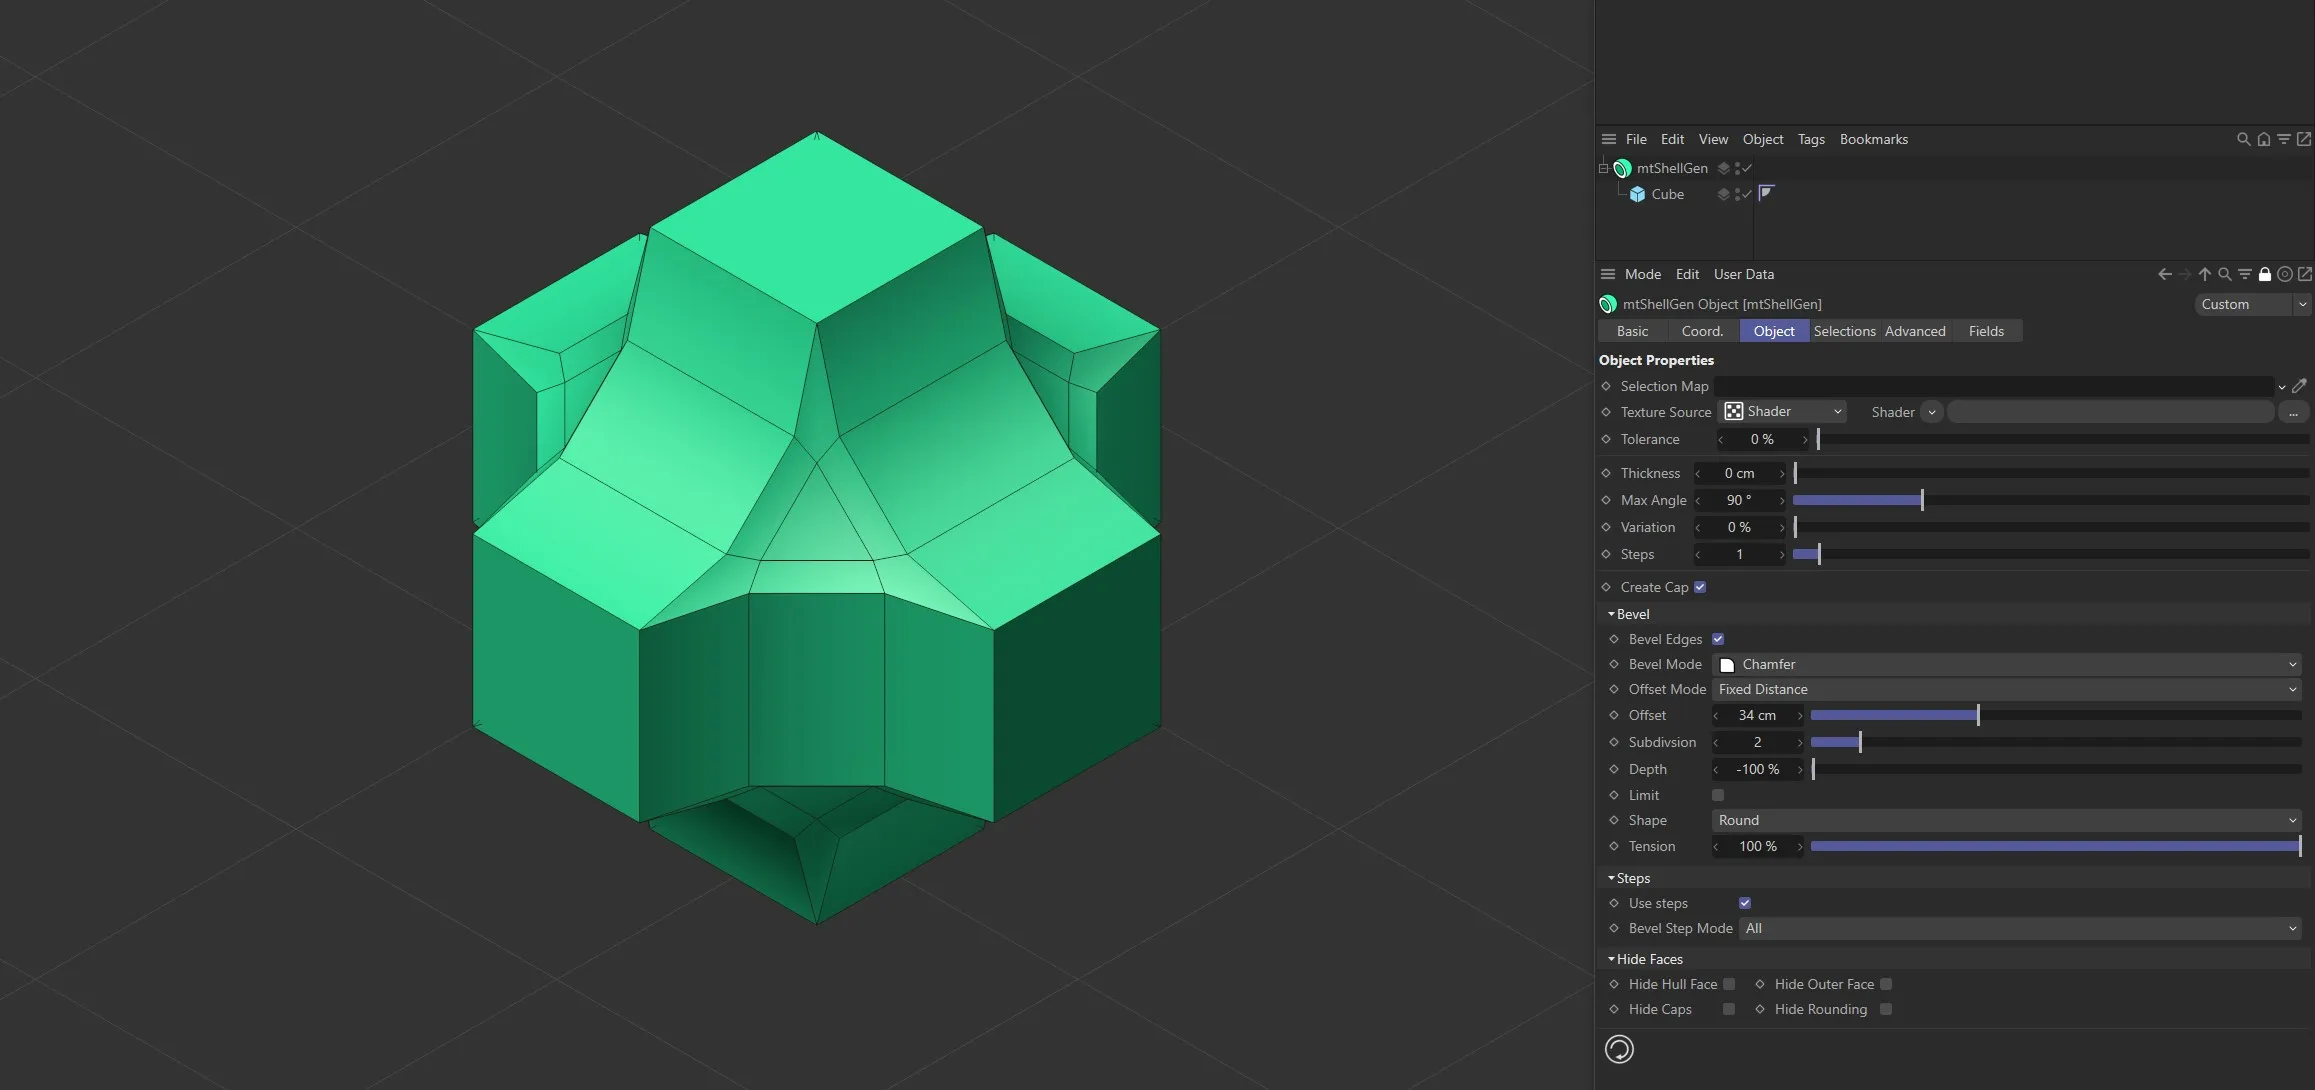
Task: Select the mtShellGen generator icon
Action: [x=1622, y=168]
